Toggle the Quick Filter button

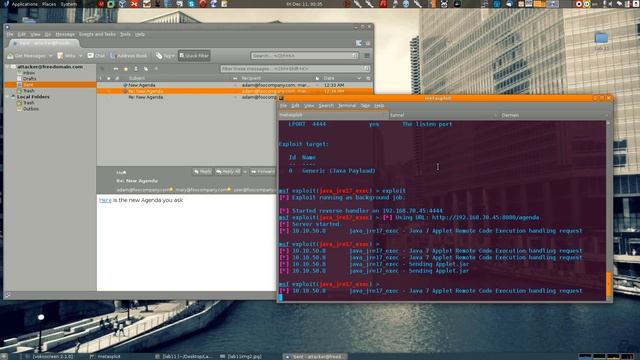point(194,56)
